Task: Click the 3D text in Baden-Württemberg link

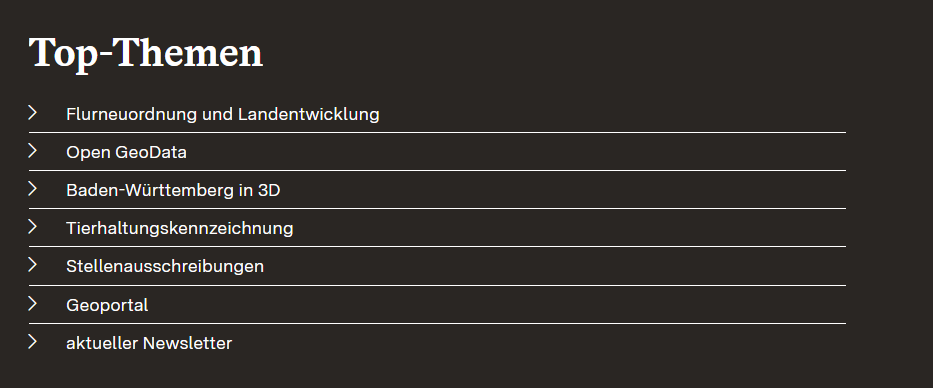Action: [269, 190]
